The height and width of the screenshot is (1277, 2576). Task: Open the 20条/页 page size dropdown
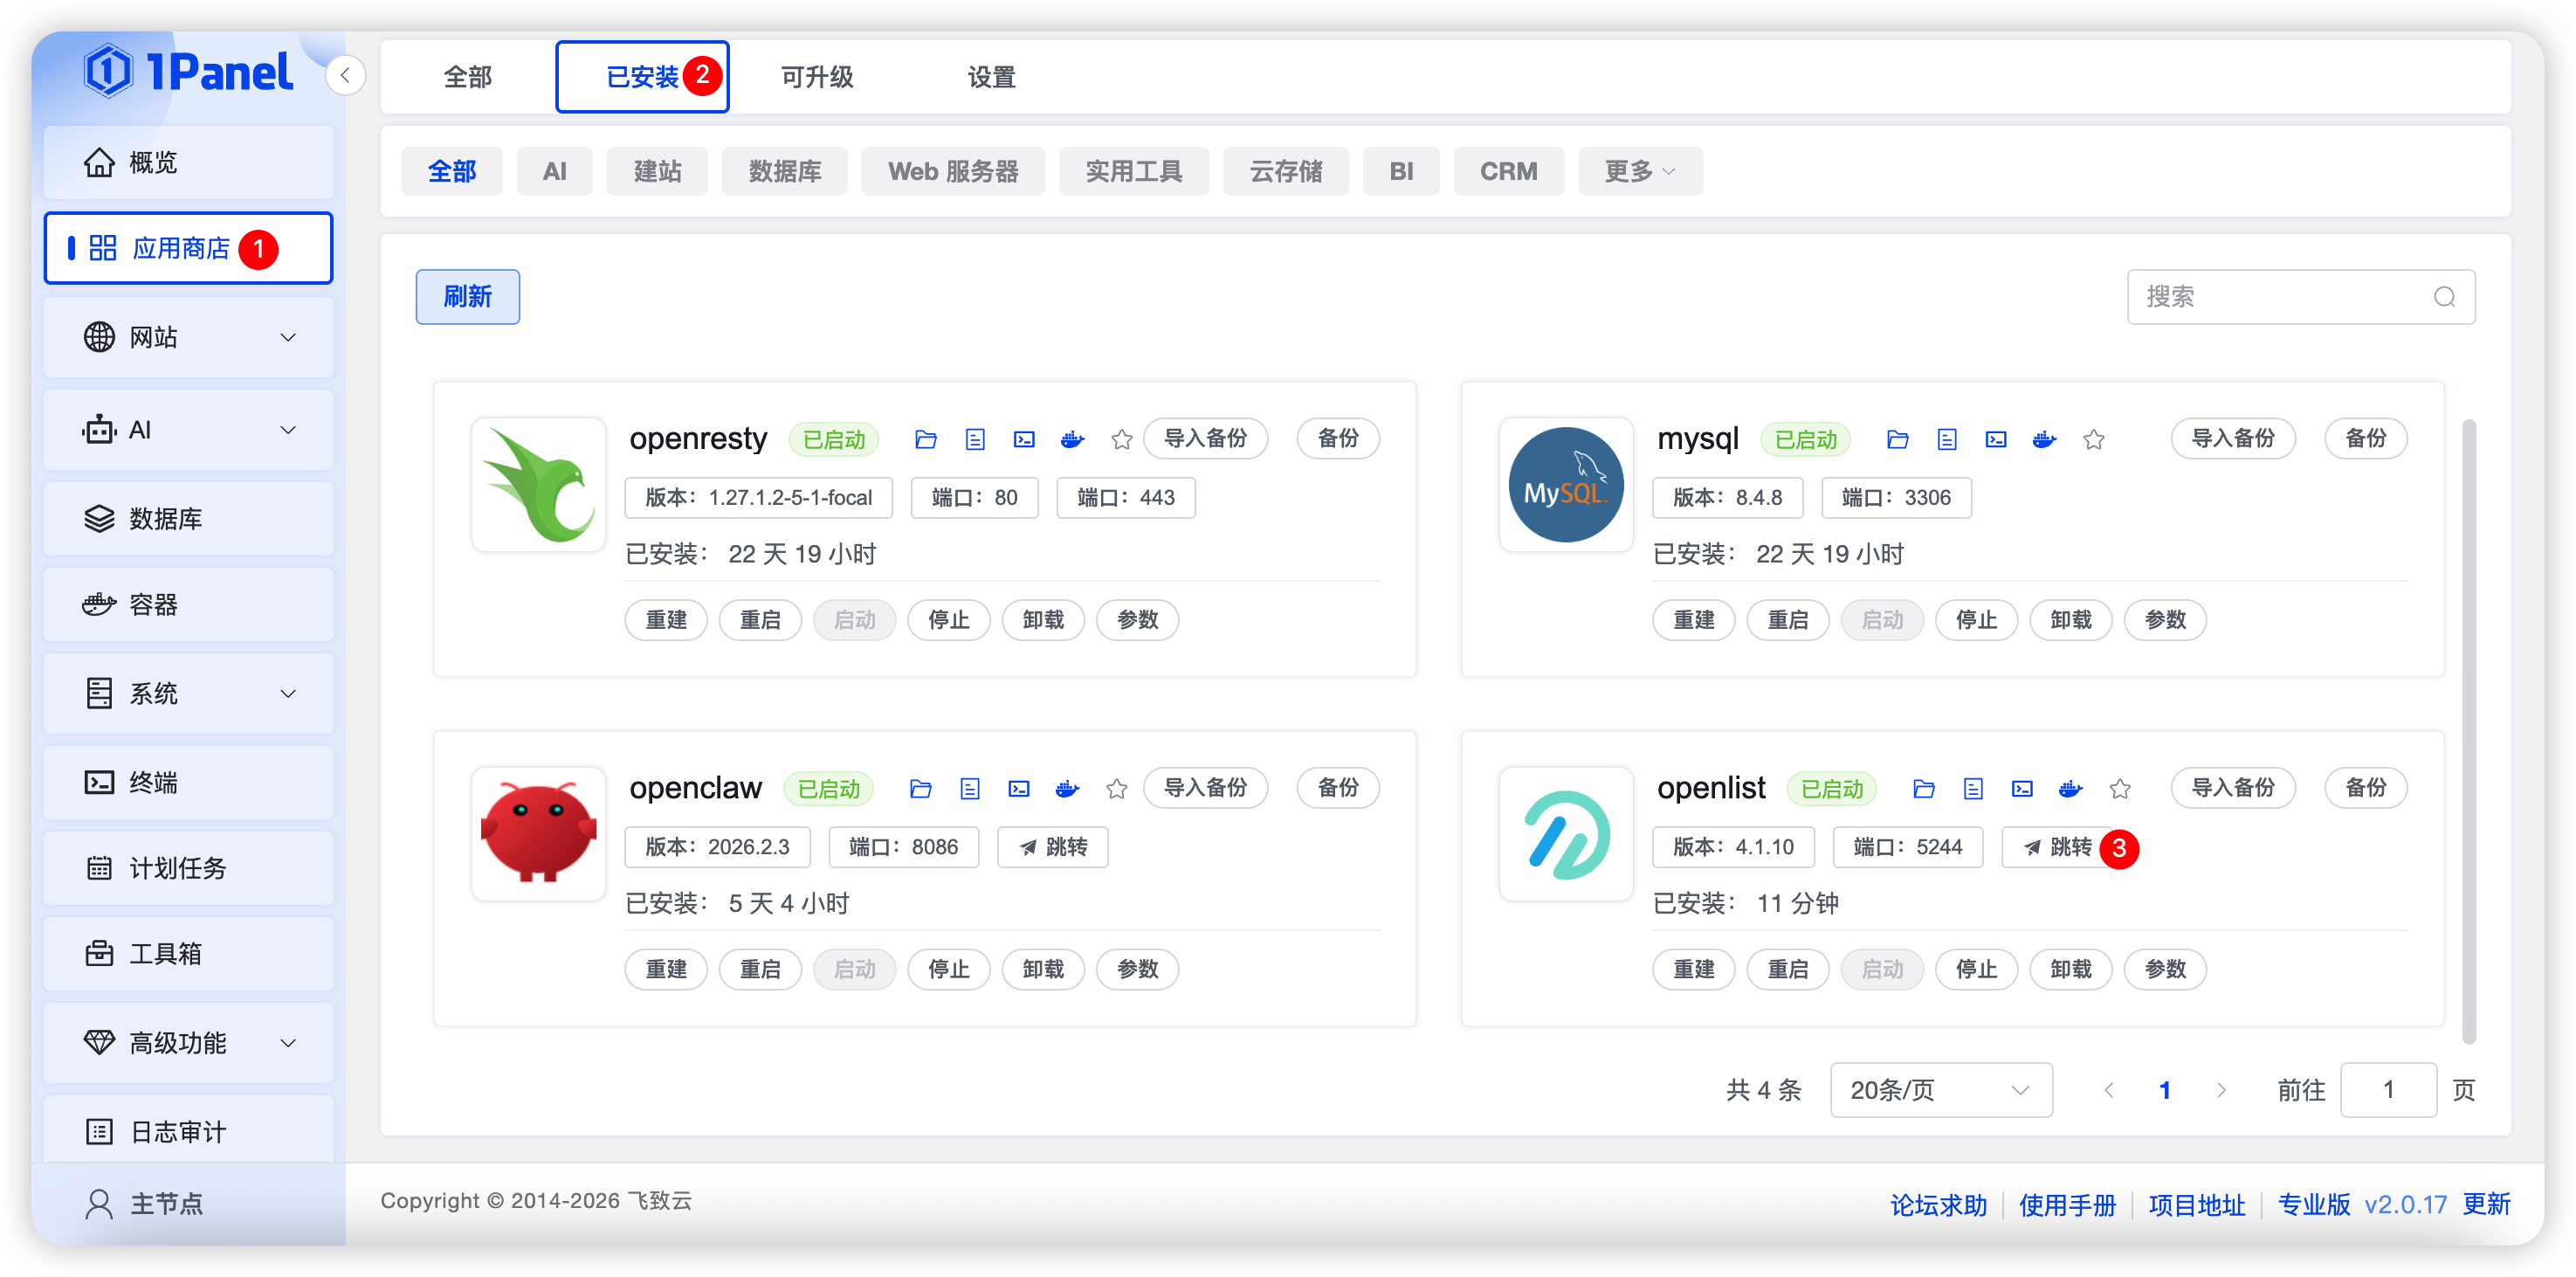click(1940, 1089)
